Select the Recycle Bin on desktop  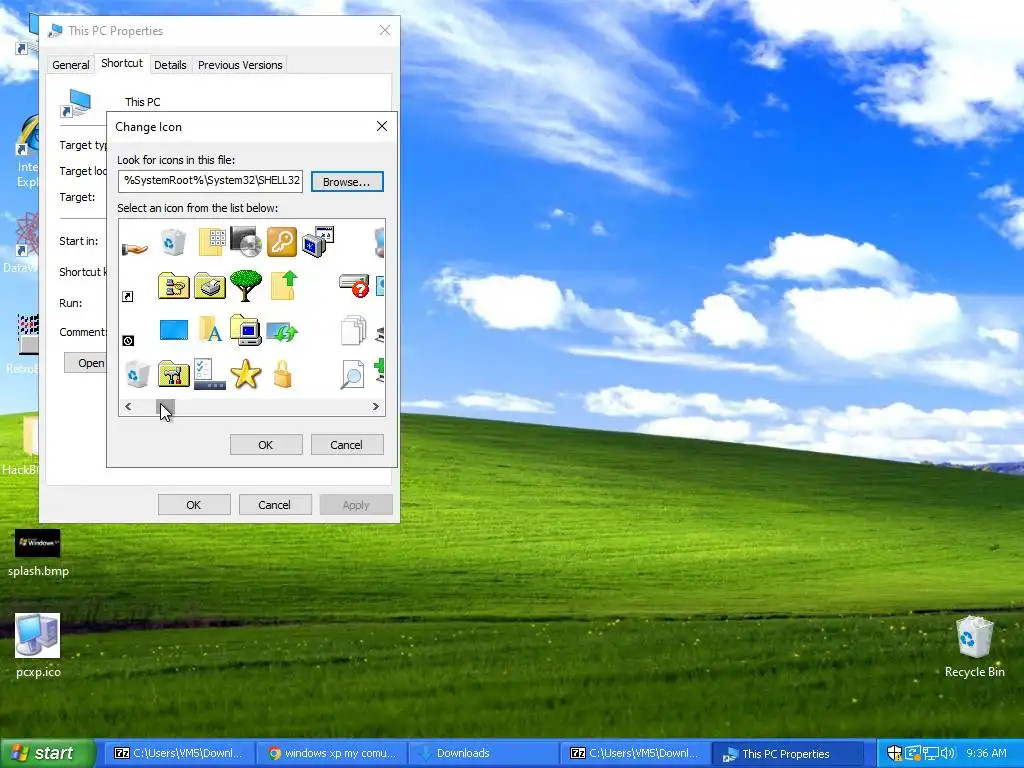(x=974, y=647)
